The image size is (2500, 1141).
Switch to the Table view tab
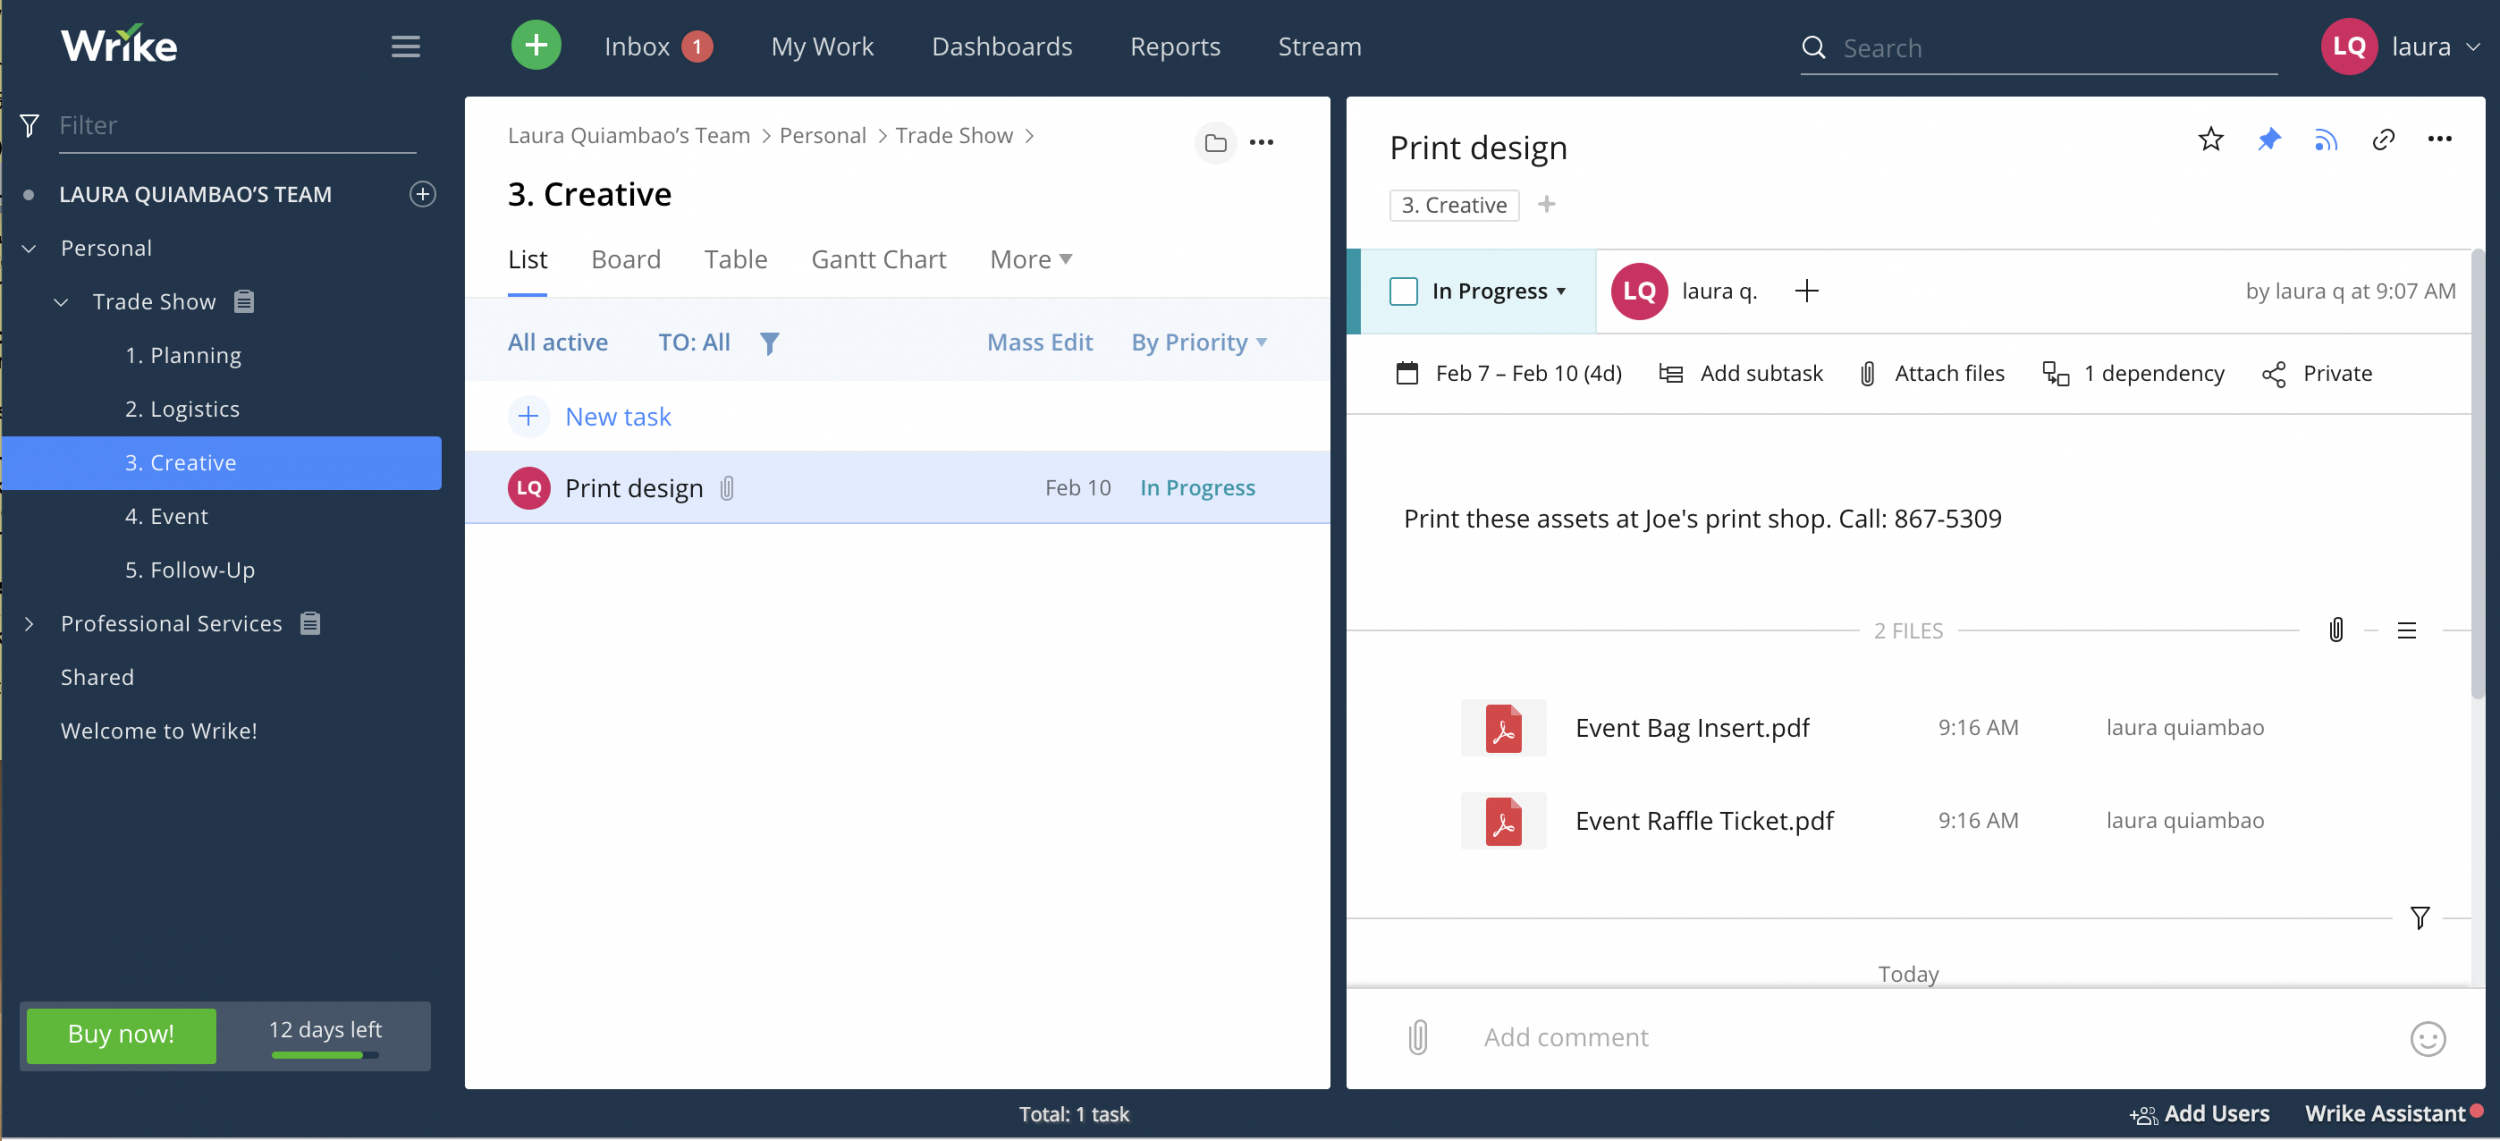point(735,259)
